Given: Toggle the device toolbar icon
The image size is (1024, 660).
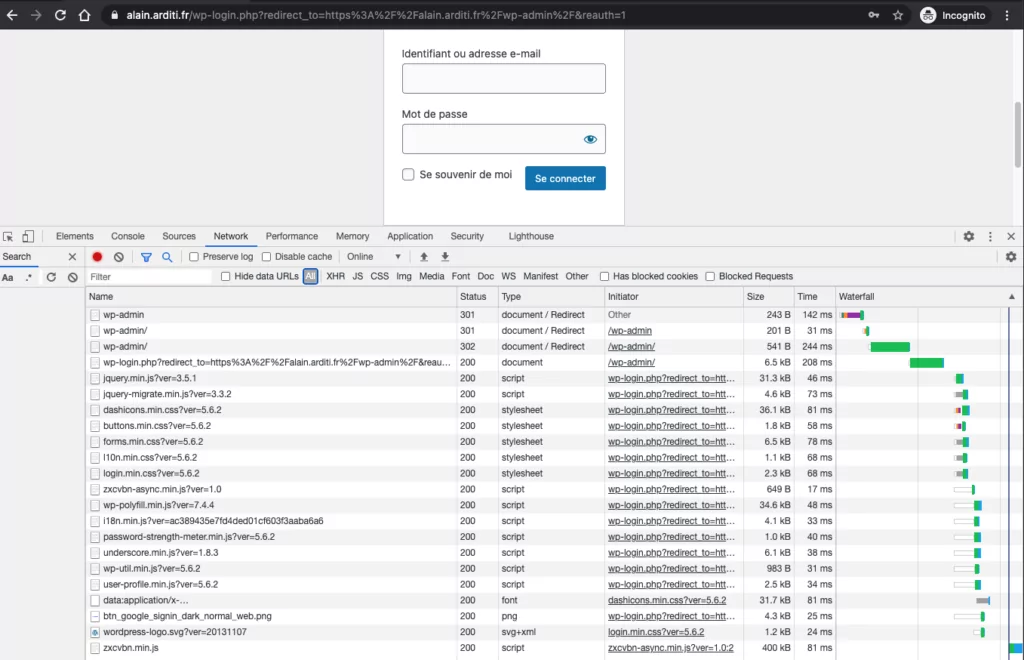Looking at the screenshot, I should click(28, 237).
